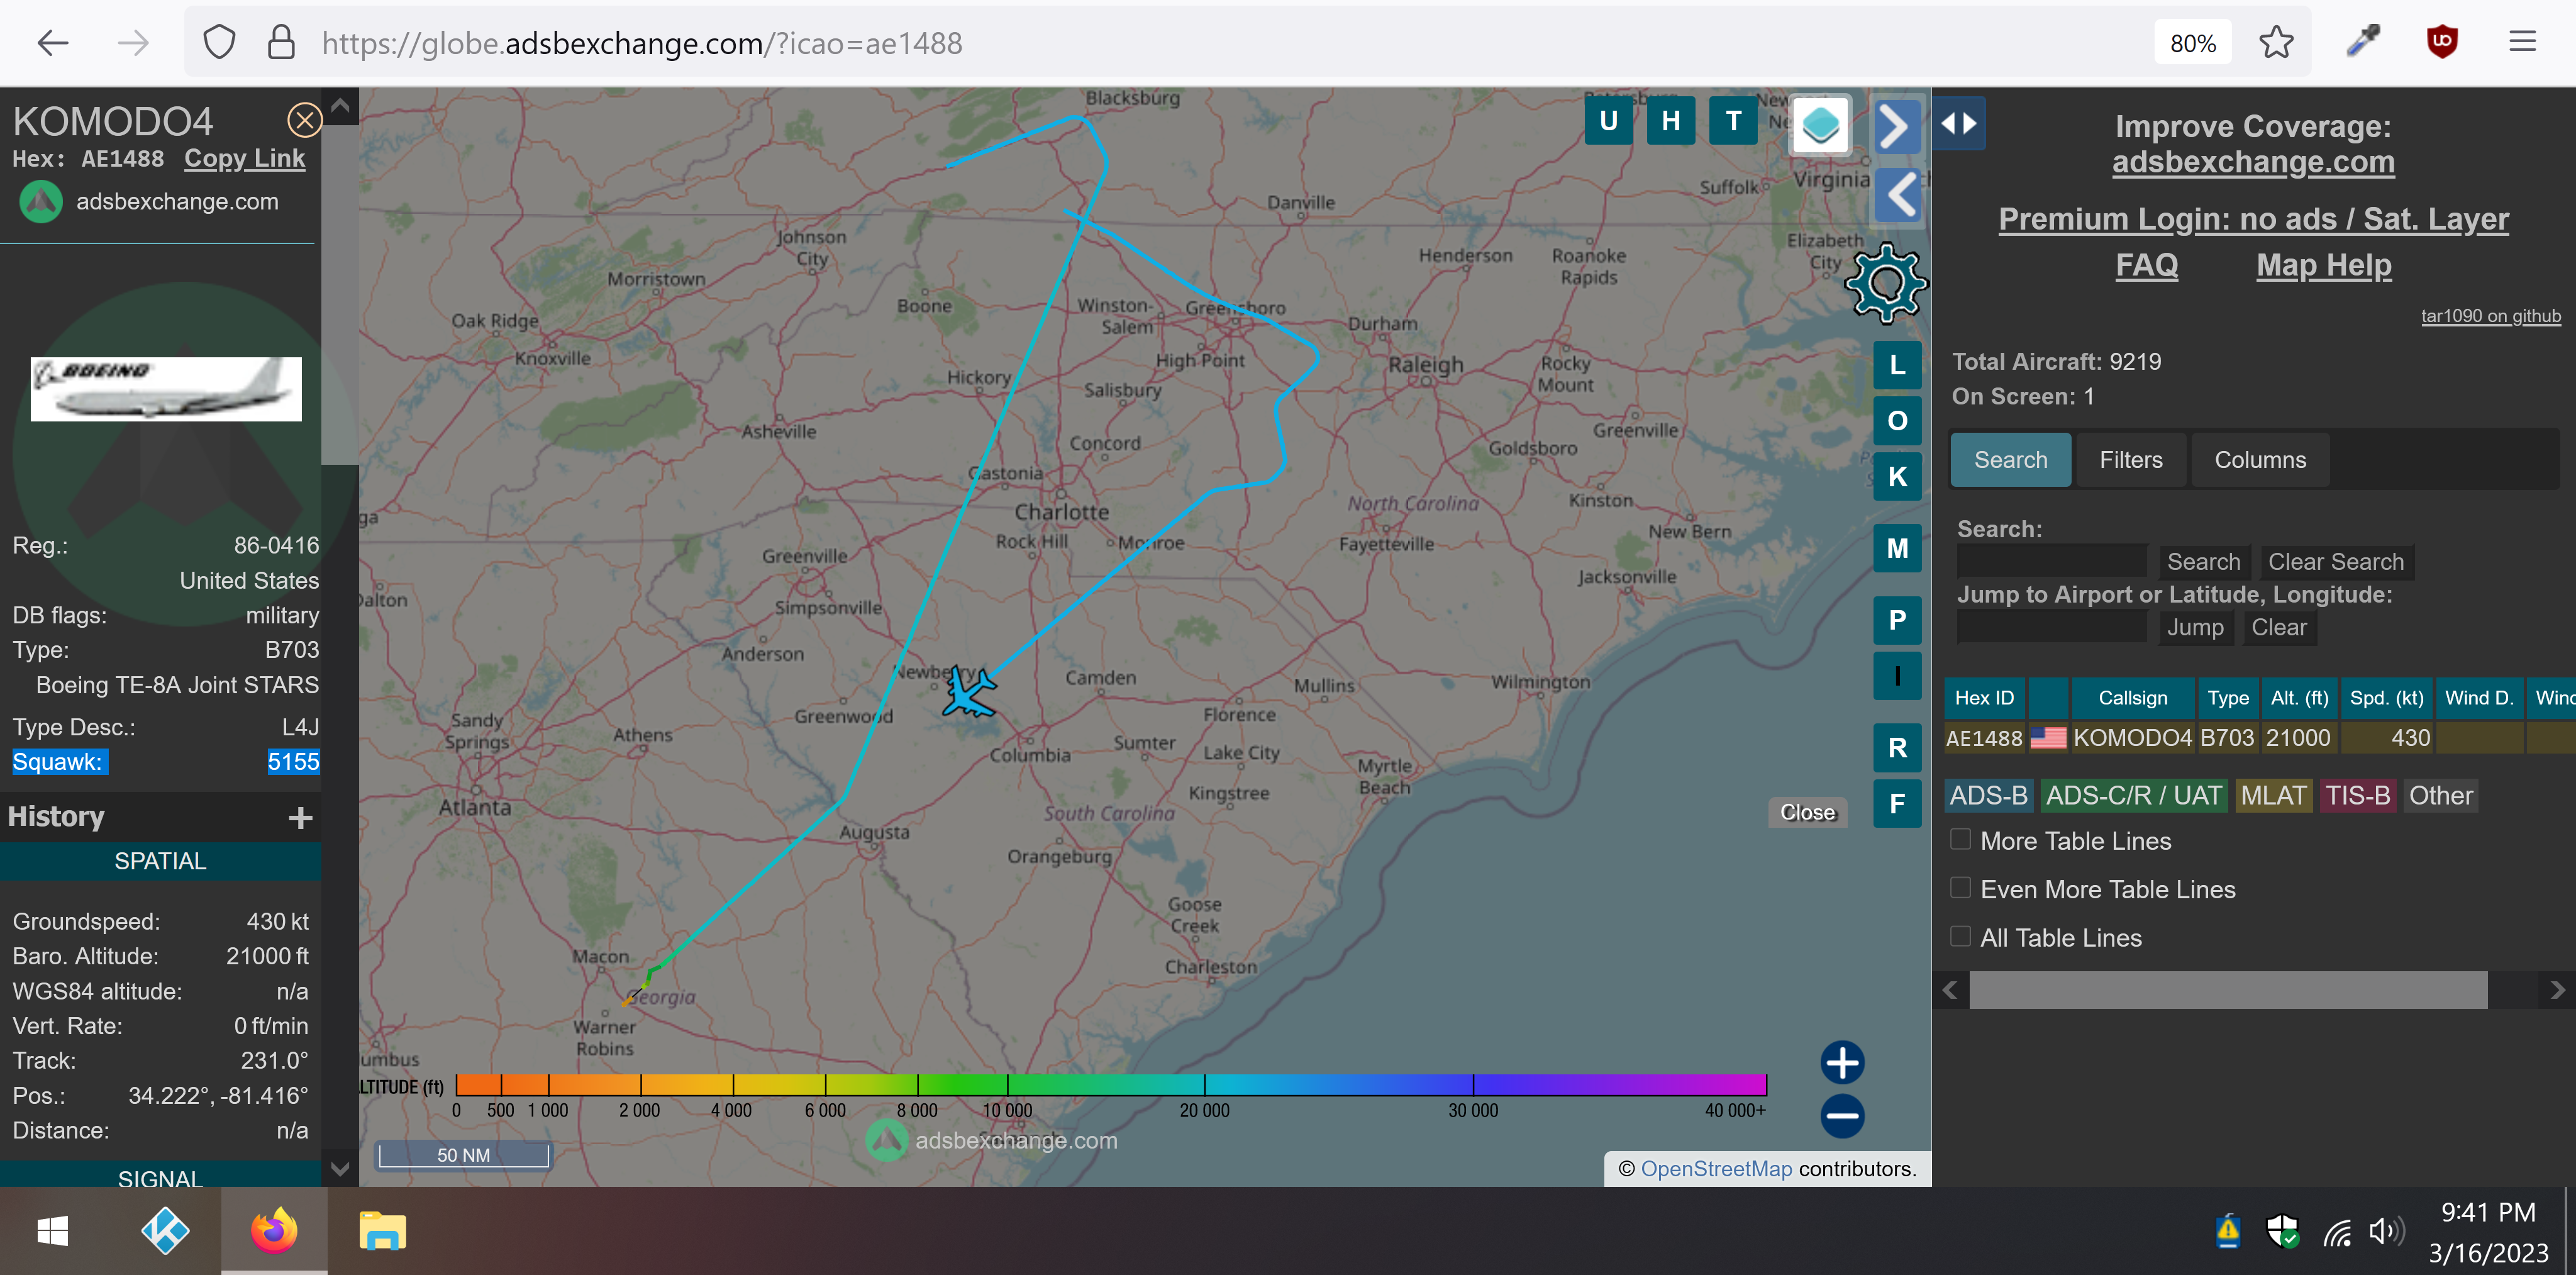Toggle the M map button
This screenshot has width=2576, height=1275.
click(1897, 549)
